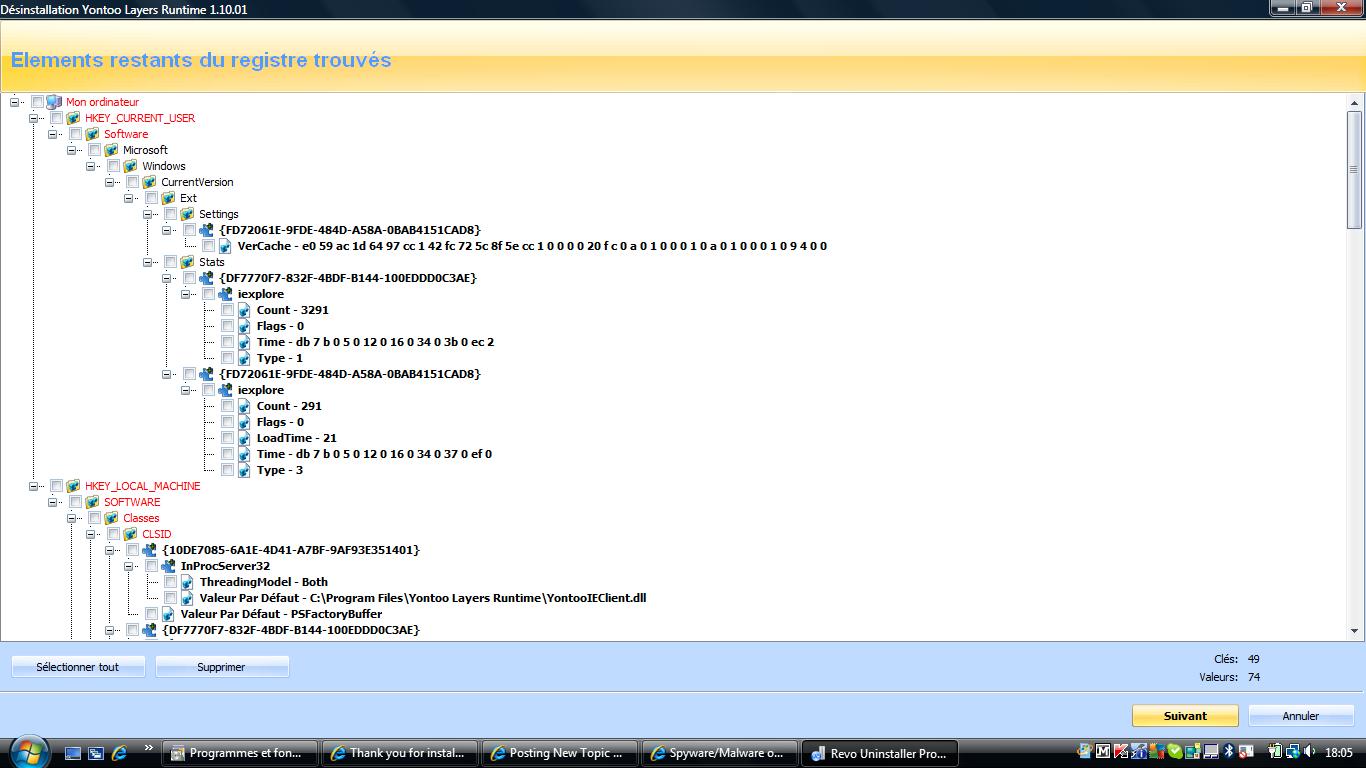Switch to Programmes et fon... taskbar window
1366x768 pixels.
coord(240,753)
